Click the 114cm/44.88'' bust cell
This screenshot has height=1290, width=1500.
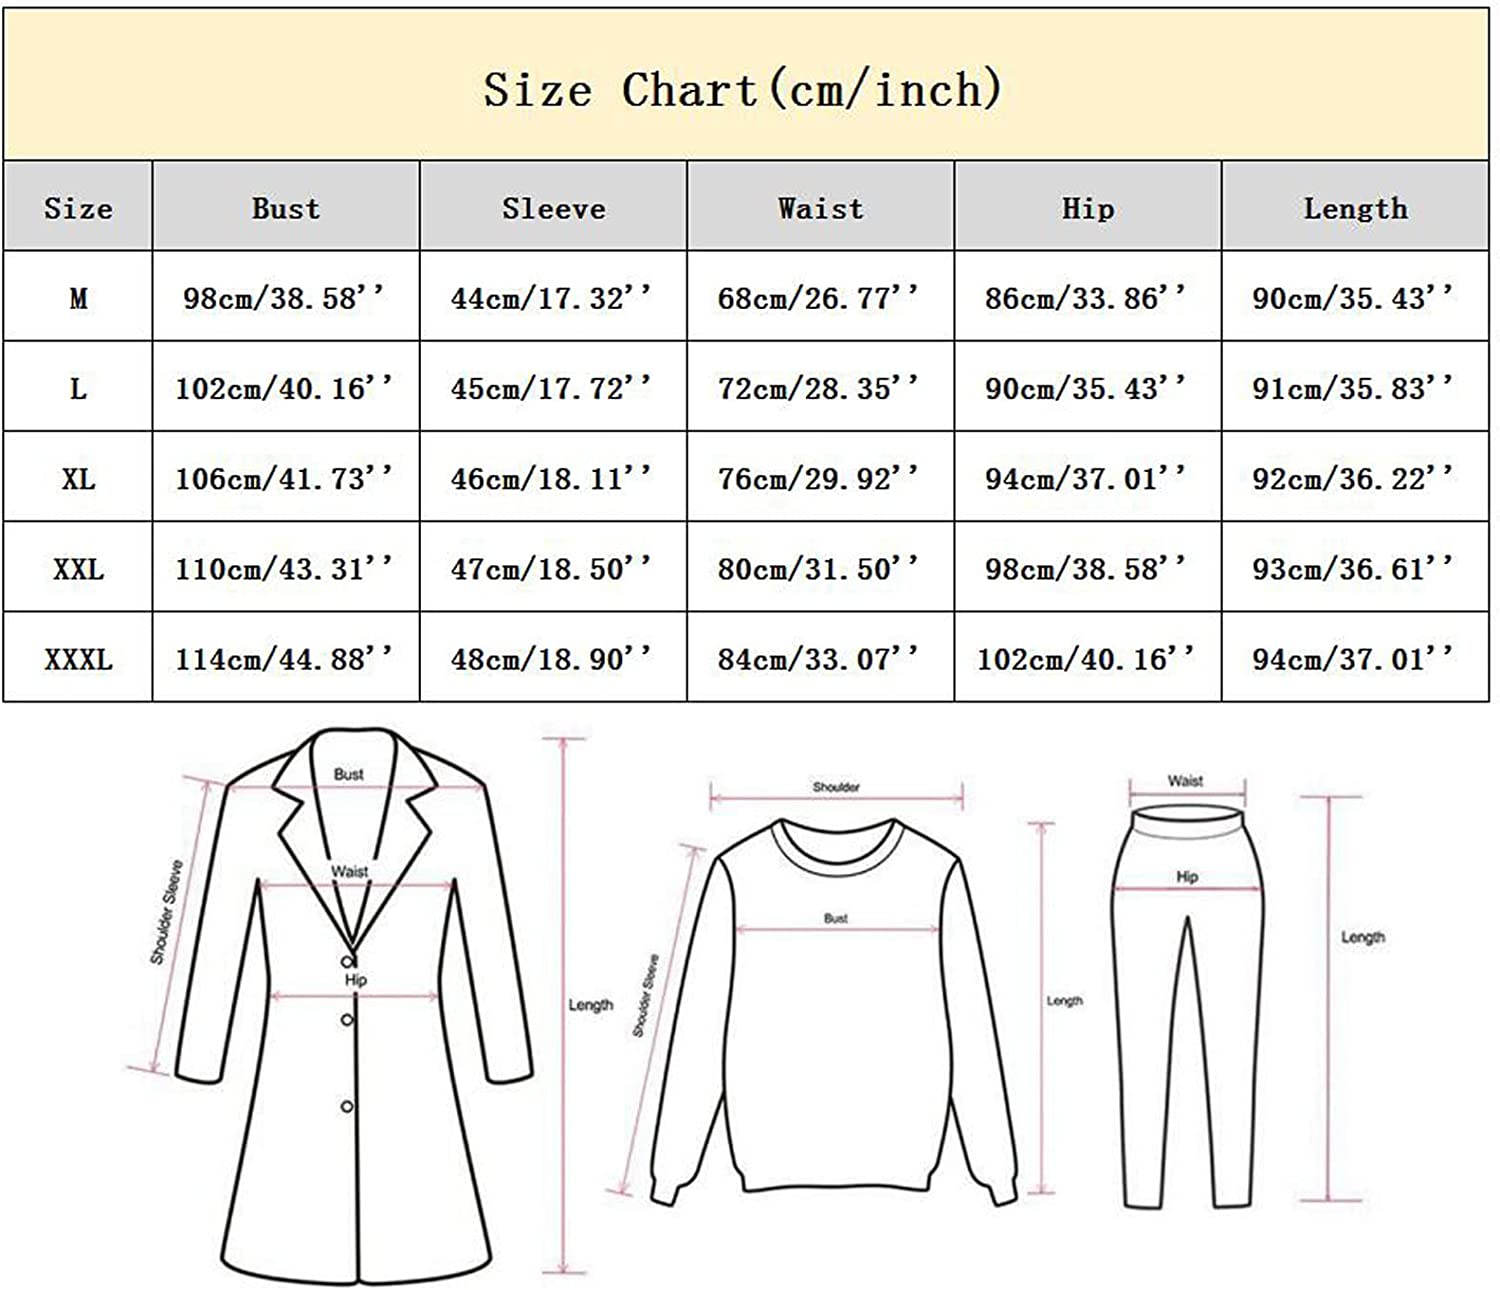285,659
